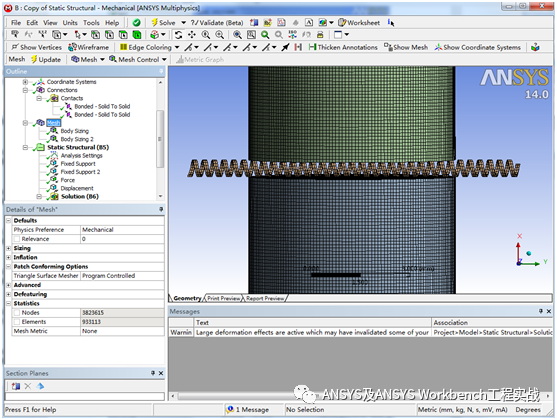This screenshot has width=557, height=420.
Task: Click the Messages panel horizontal scrollbar
Action: click(360, 396)
